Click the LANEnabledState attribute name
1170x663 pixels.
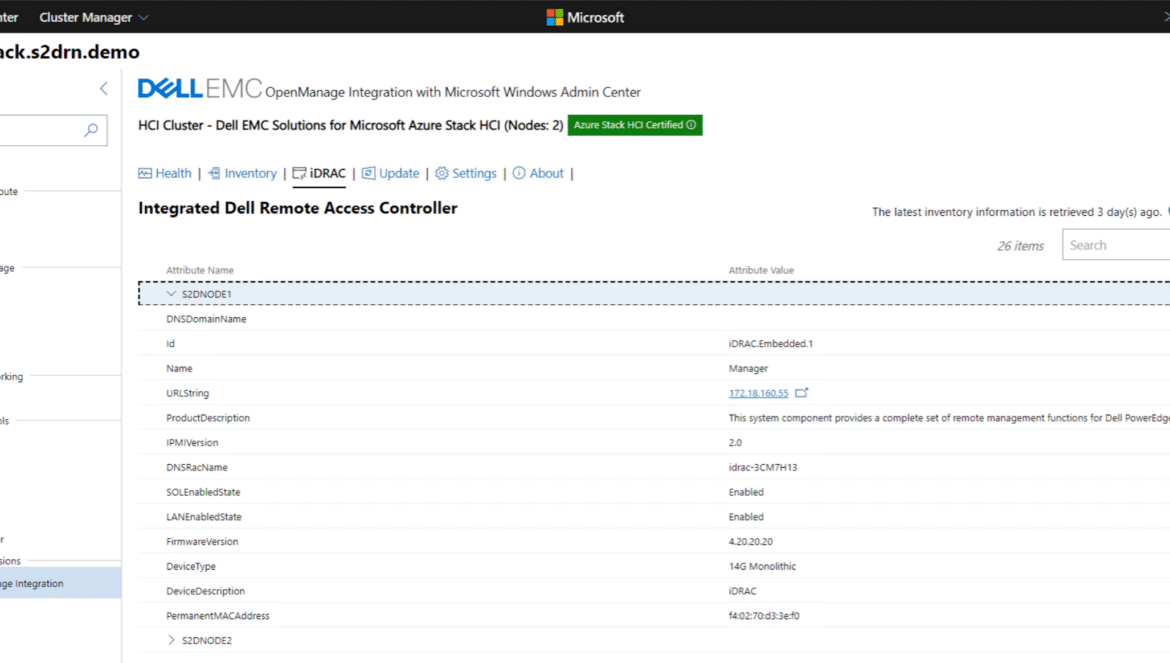click(204, 517)
